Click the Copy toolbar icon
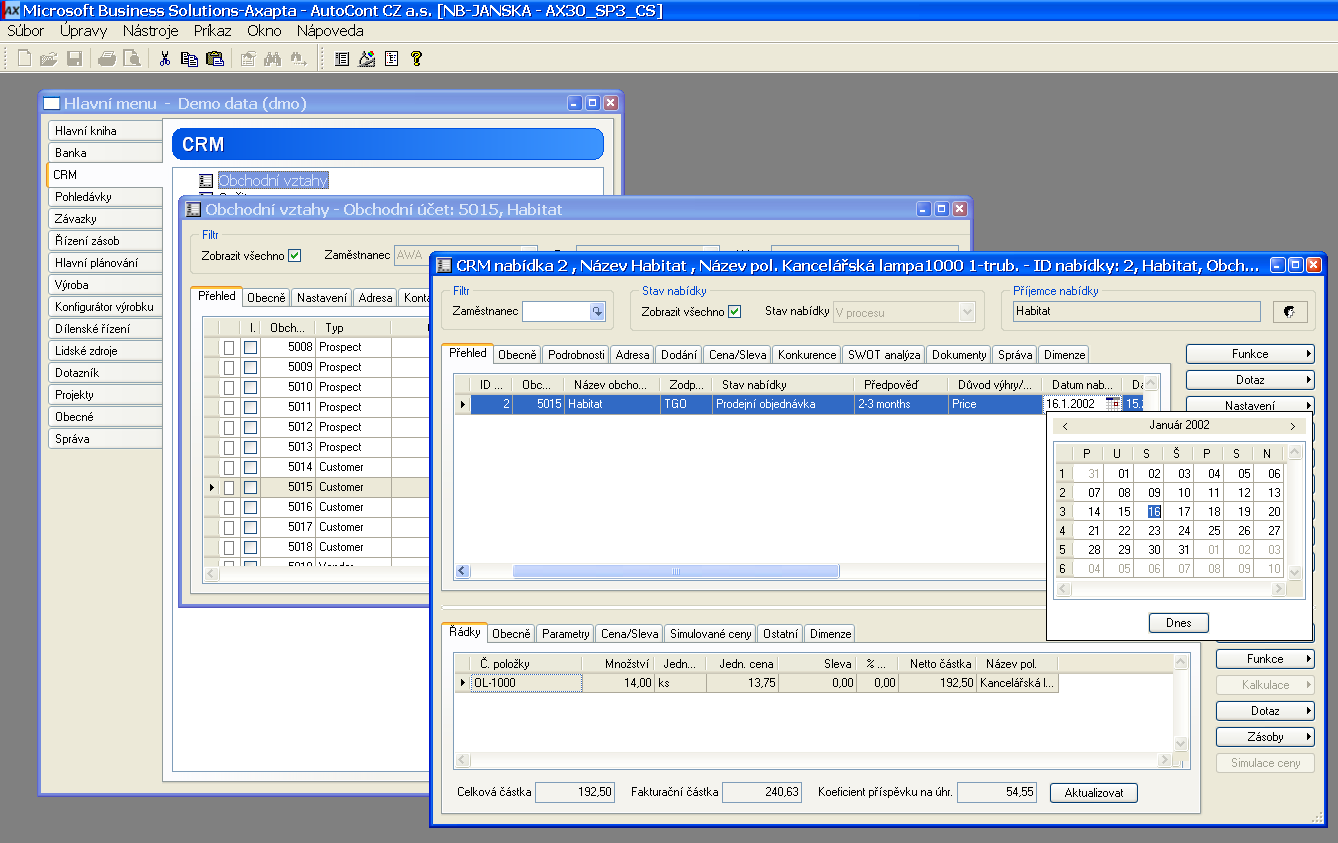The width and height of the screenshot is (1338, 843). [x=189, y=59]
